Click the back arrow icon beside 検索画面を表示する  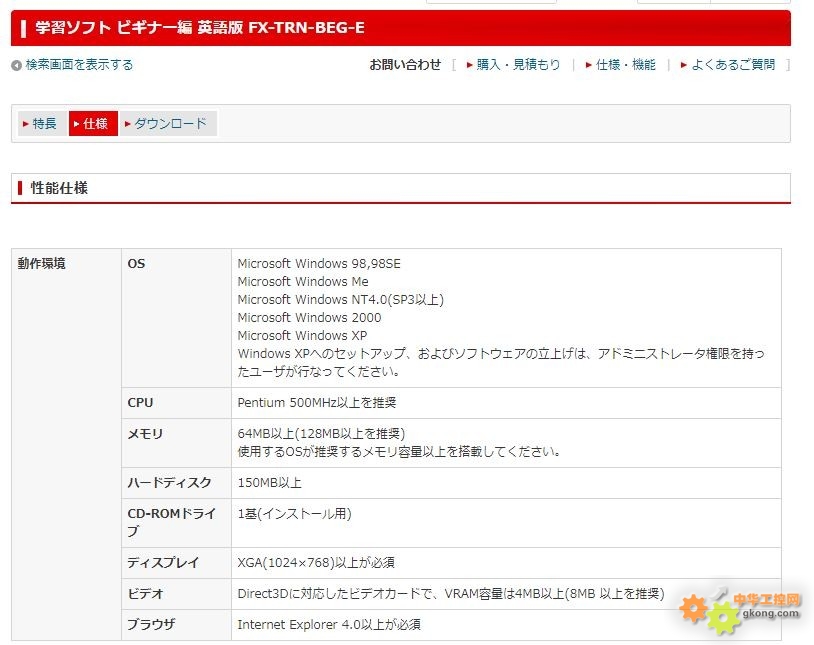coord(17,65)
